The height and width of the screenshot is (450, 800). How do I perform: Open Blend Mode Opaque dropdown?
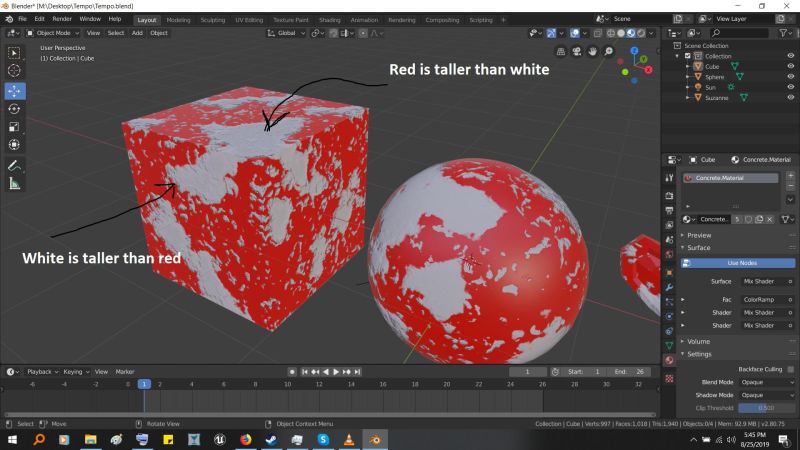(x=766, y=382)
